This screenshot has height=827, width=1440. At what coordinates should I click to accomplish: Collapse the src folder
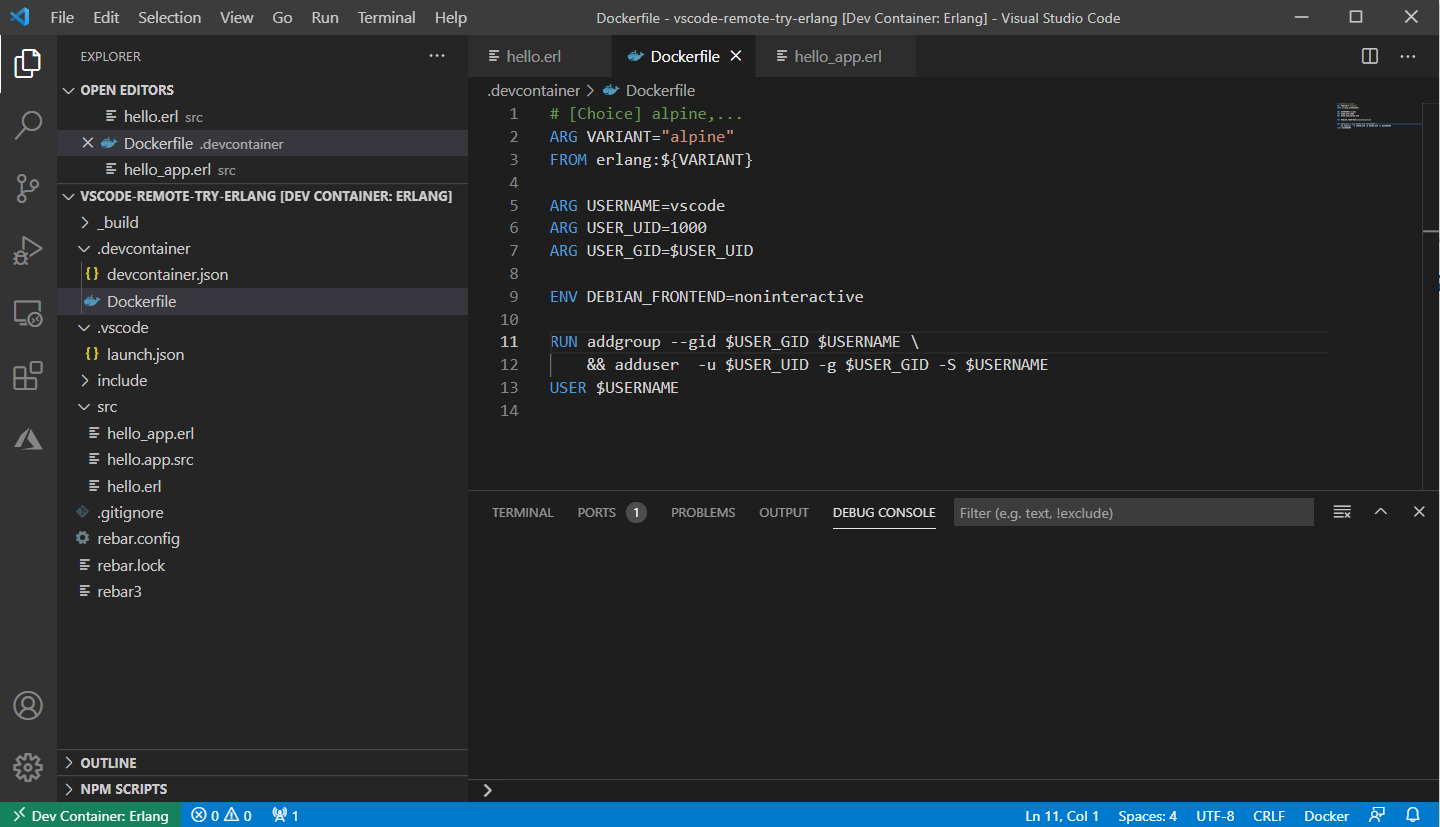click(x=262, y=406)
